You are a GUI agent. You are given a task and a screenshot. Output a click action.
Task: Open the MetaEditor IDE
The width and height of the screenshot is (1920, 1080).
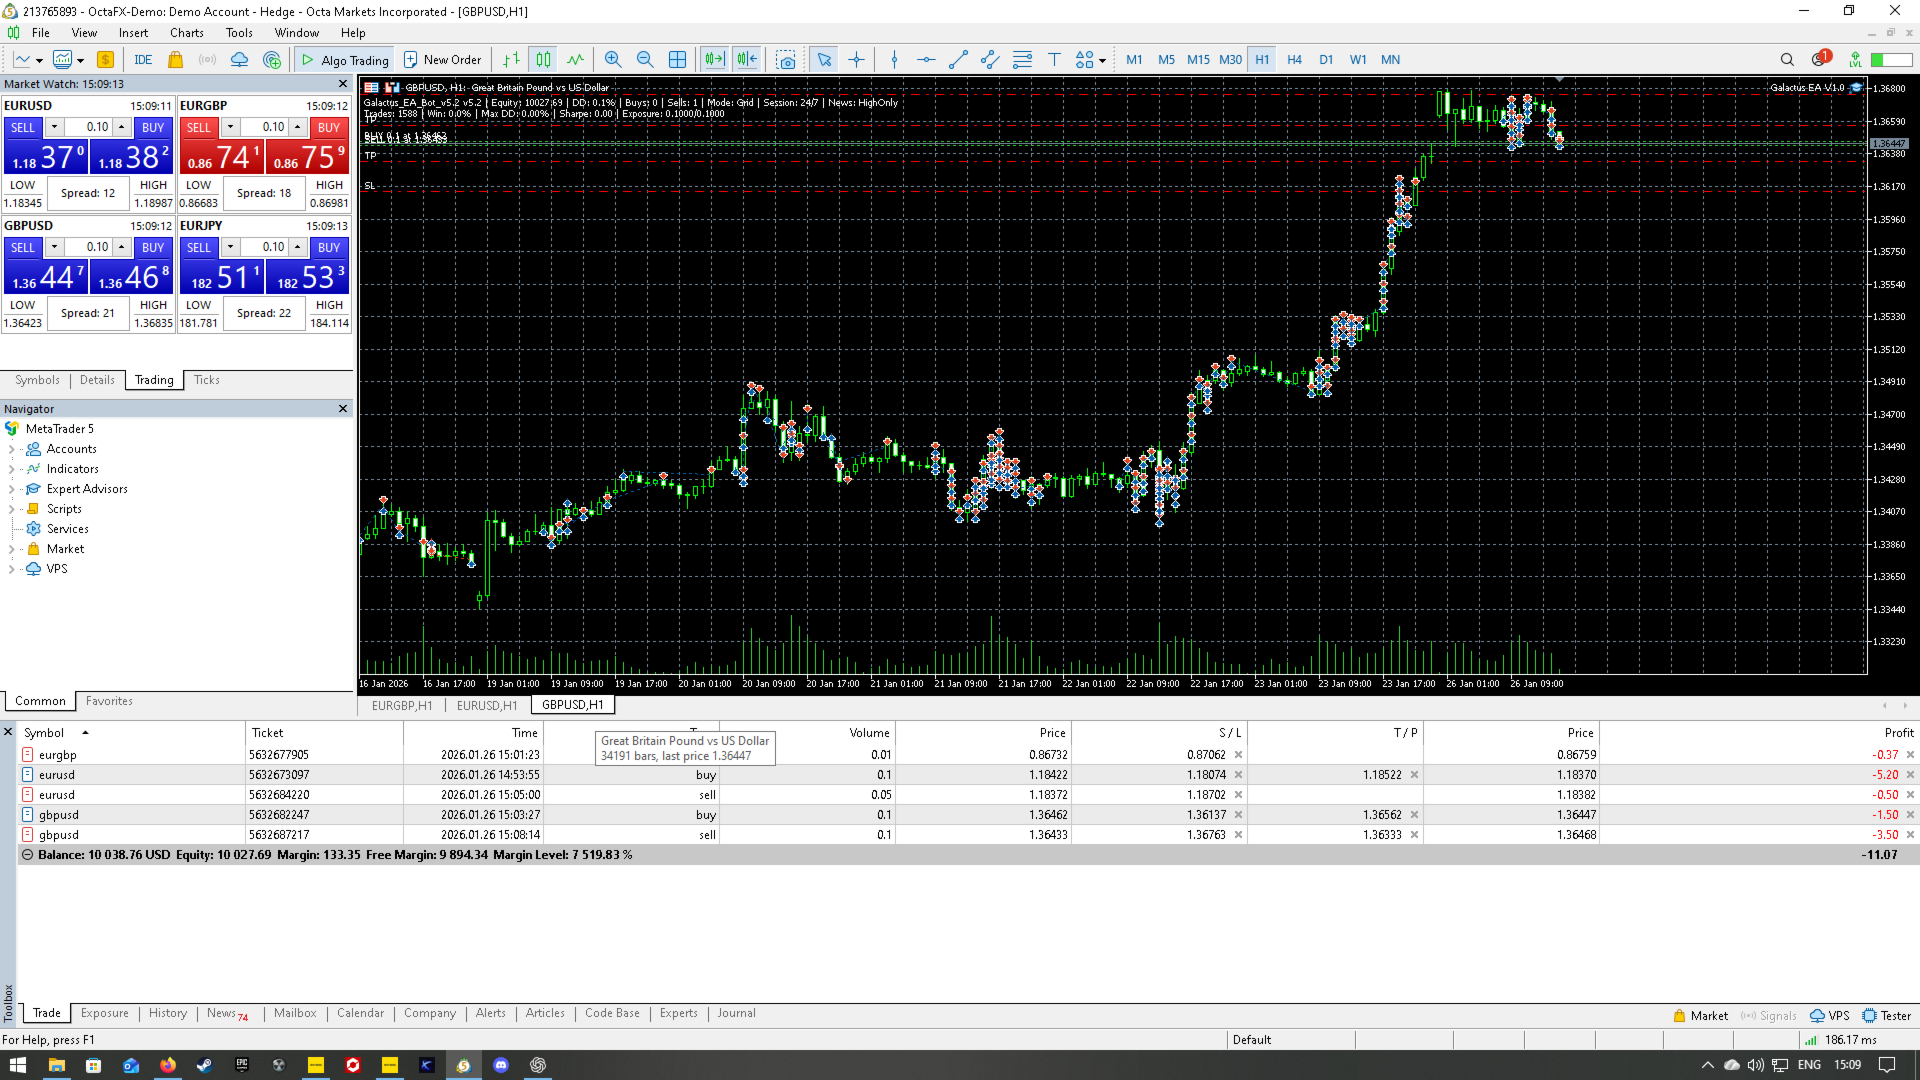[143, 60]
